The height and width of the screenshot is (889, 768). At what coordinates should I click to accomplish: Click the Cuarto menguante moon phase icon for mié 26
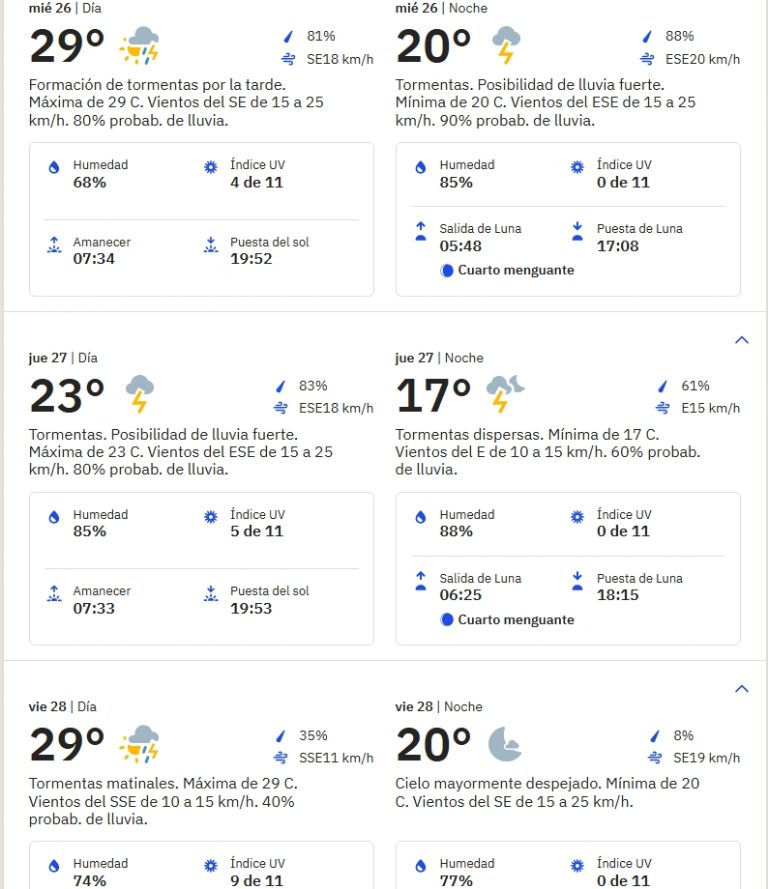click(448, 270)
